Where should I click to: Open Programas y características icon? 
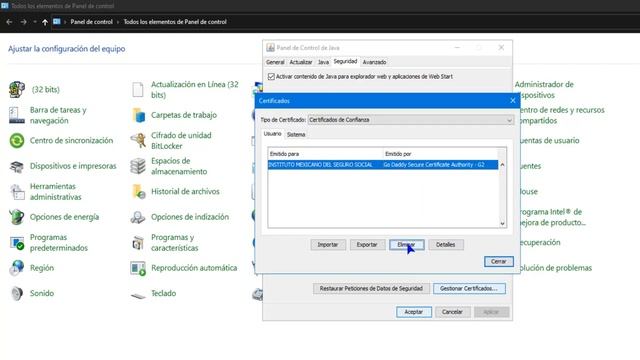pyautogui.click(x=138, y=242)
